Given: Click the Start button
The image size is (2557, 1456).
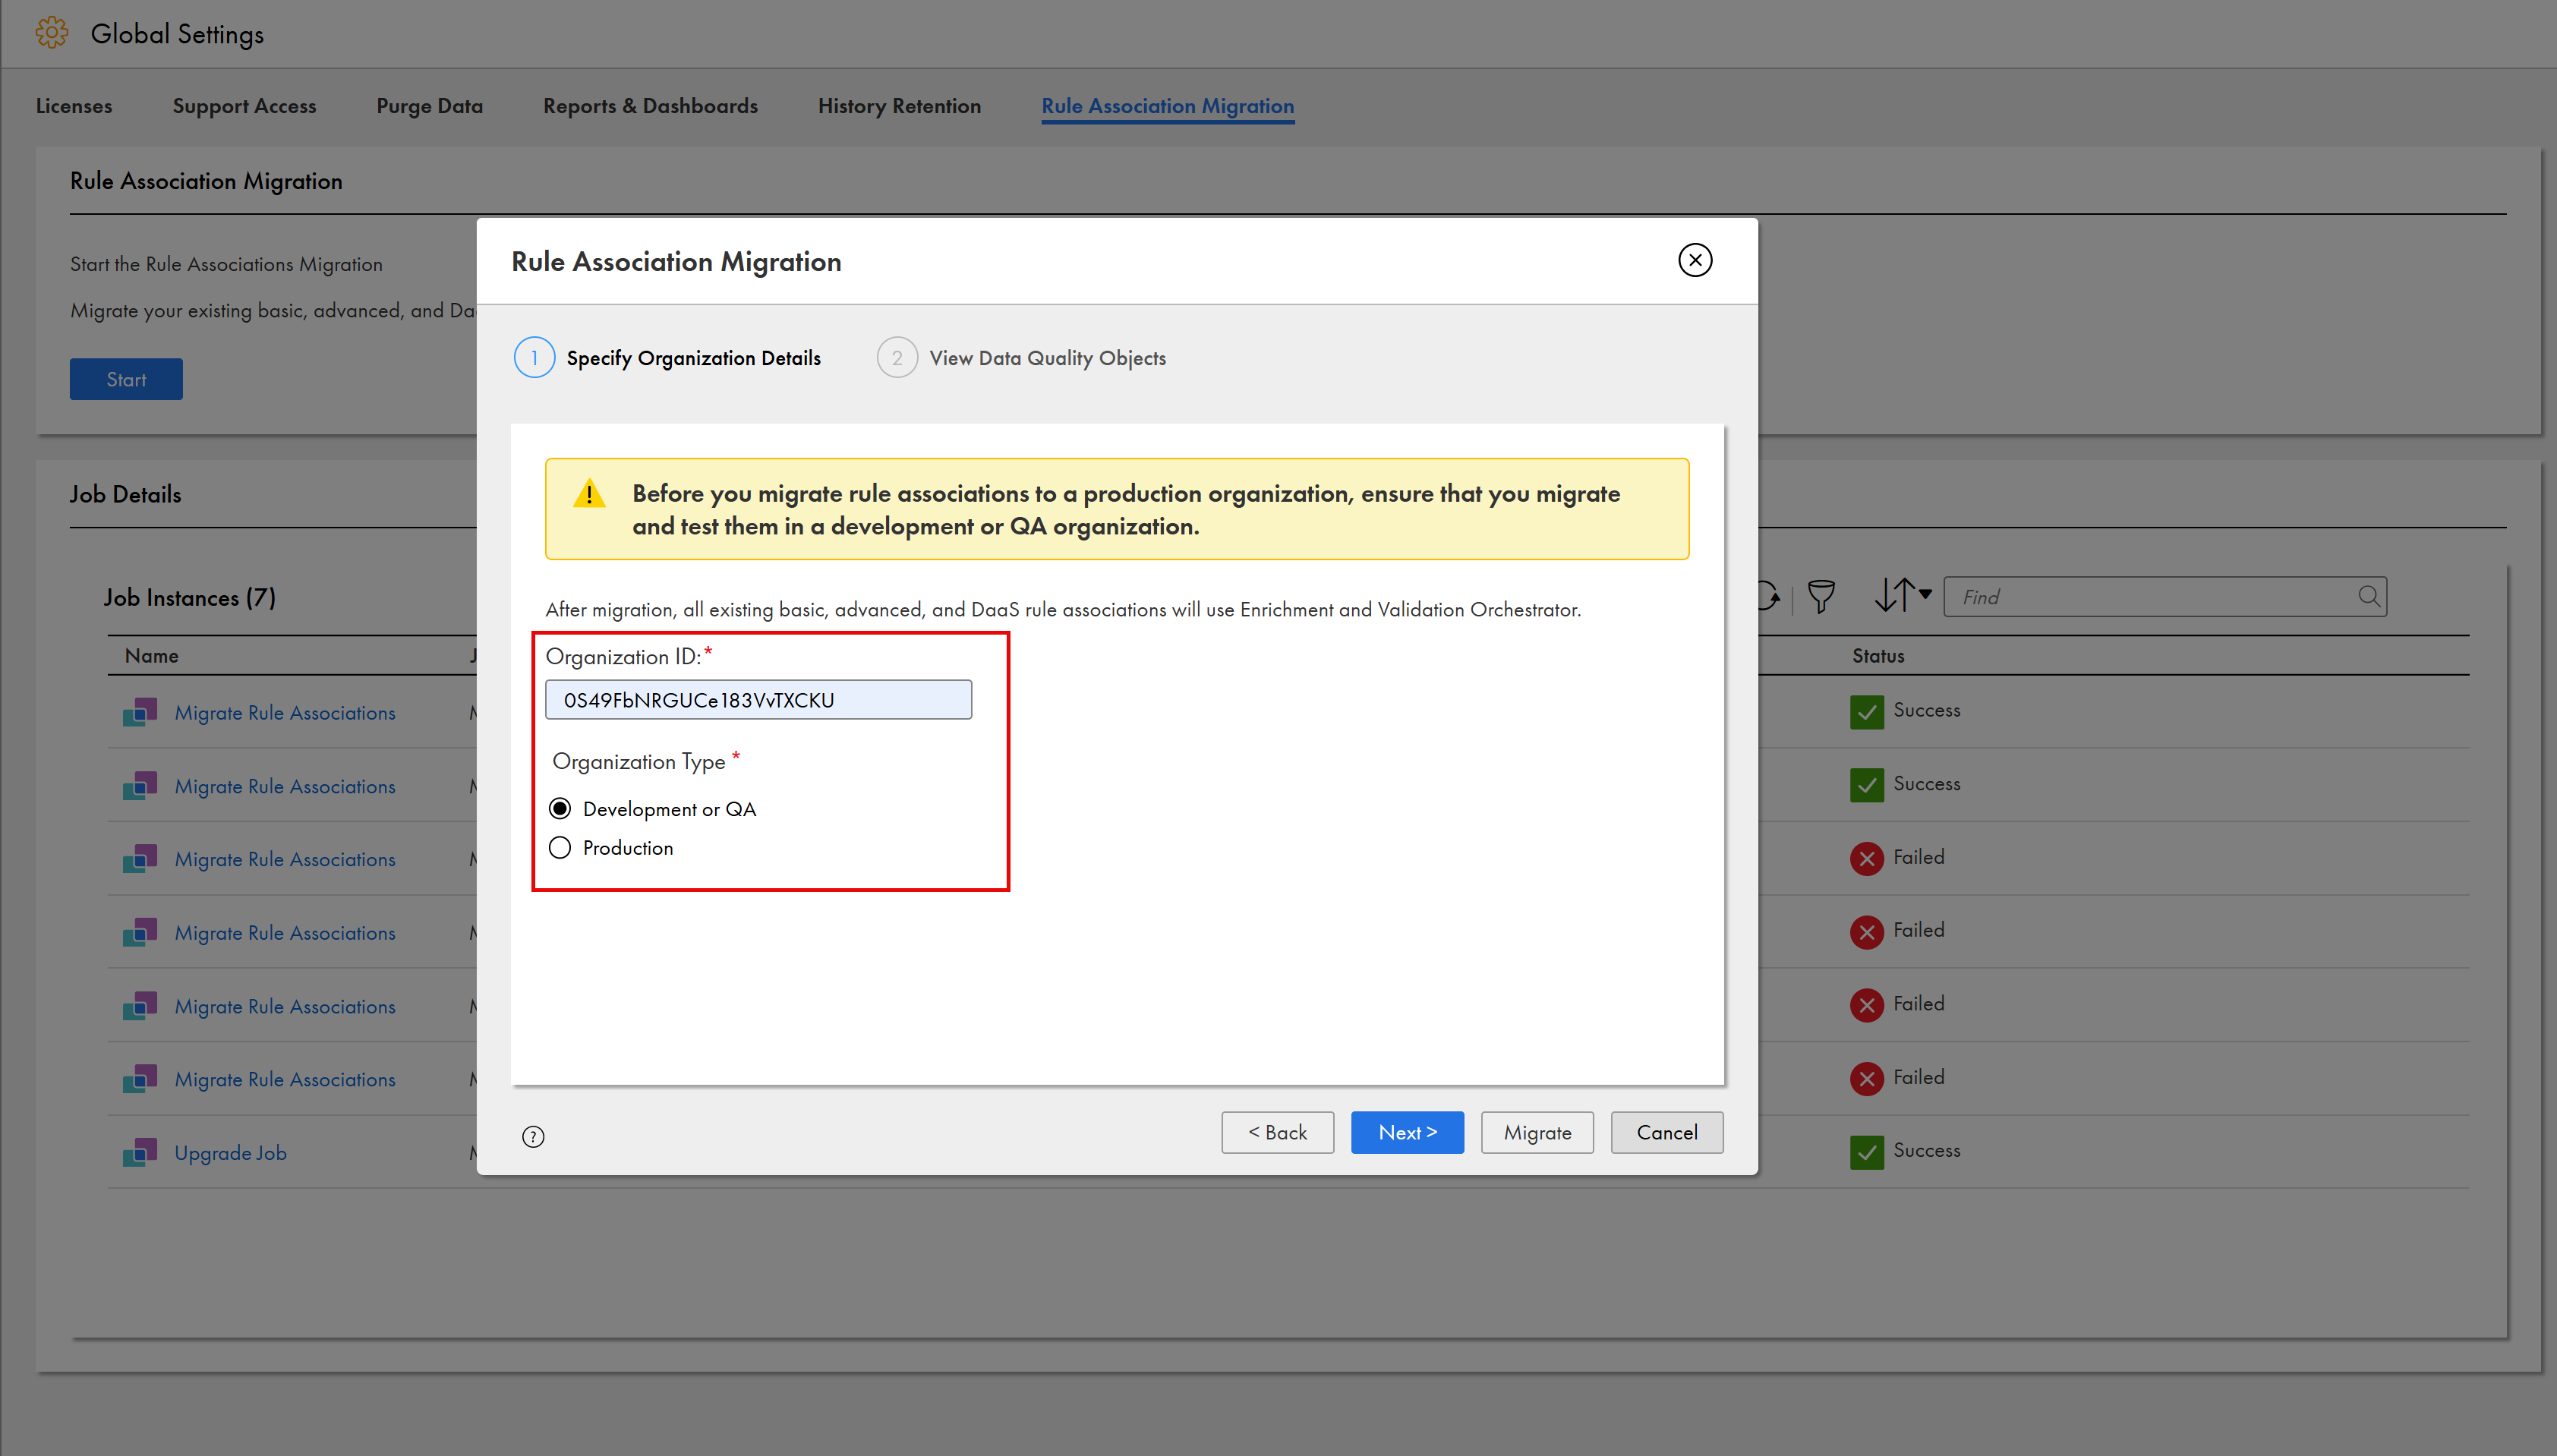Looking at the screenshot, I should point(126,379).
